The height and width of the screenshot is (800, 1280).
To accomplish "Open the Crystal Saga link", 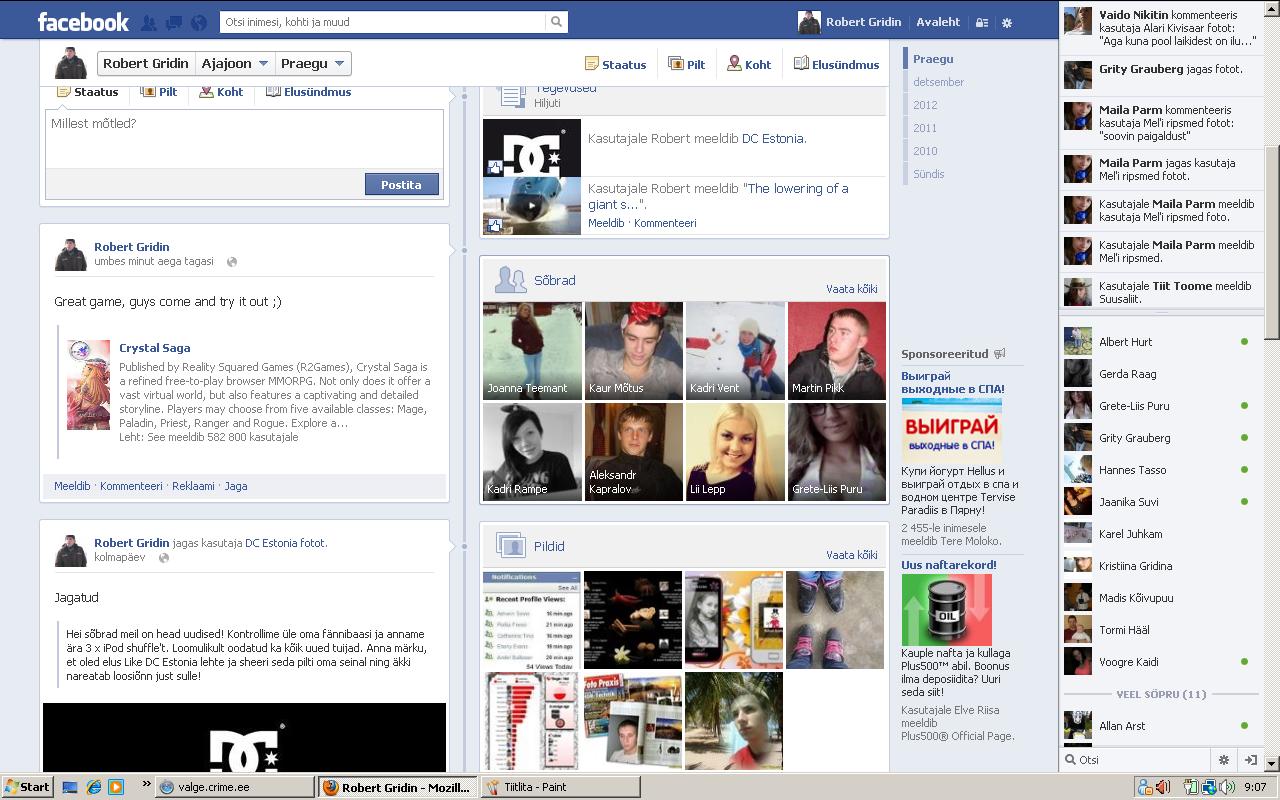I will coord(154,348).
